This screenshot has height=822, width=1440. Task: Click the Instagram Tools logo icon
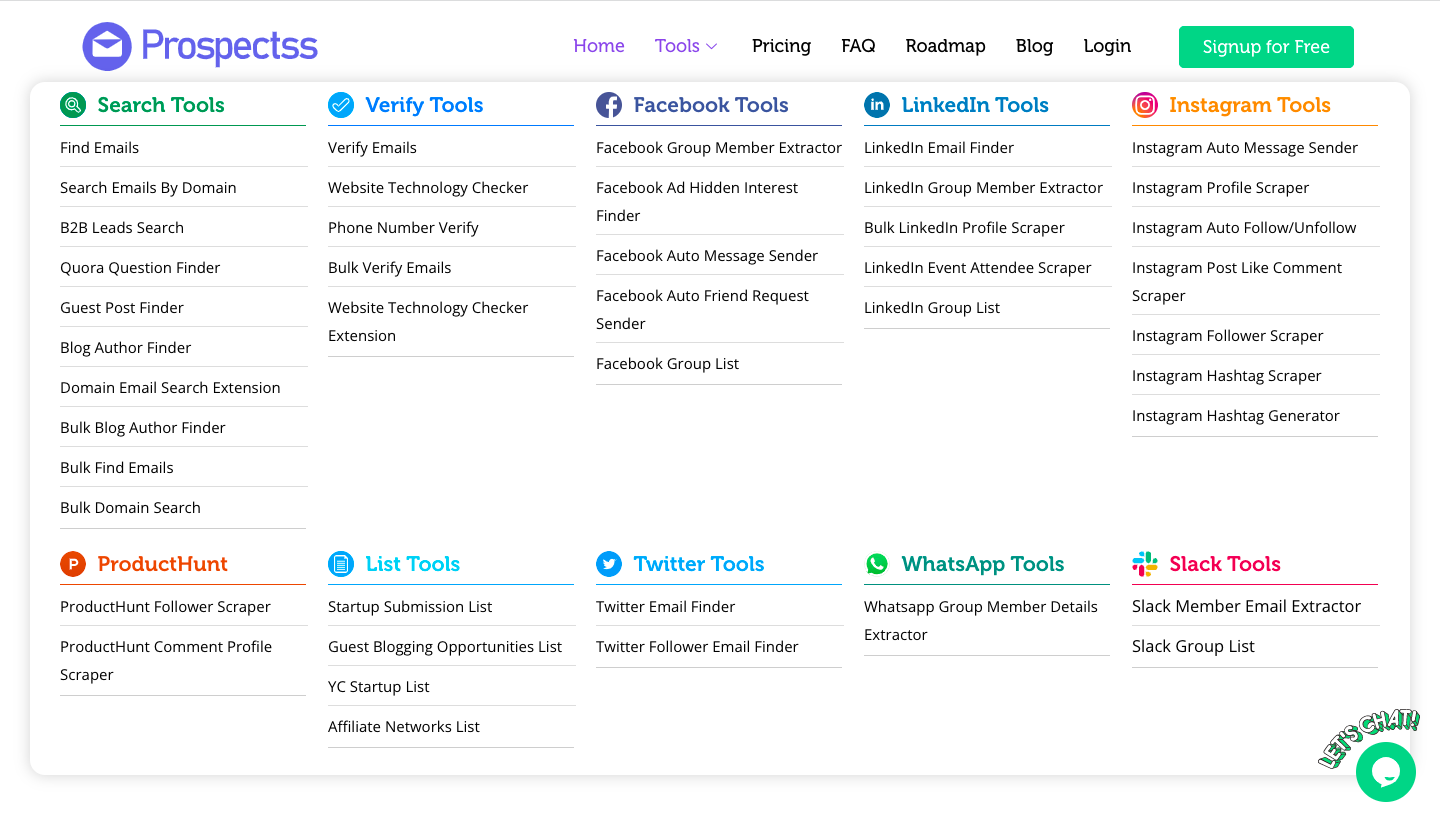click(1145, 105)
